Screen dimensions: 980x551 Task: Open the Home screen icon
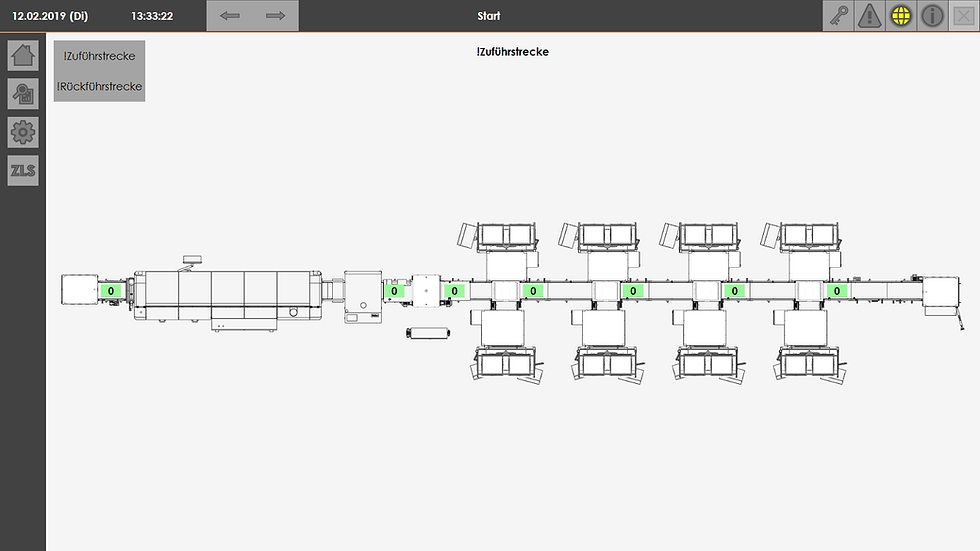point(23,56)
